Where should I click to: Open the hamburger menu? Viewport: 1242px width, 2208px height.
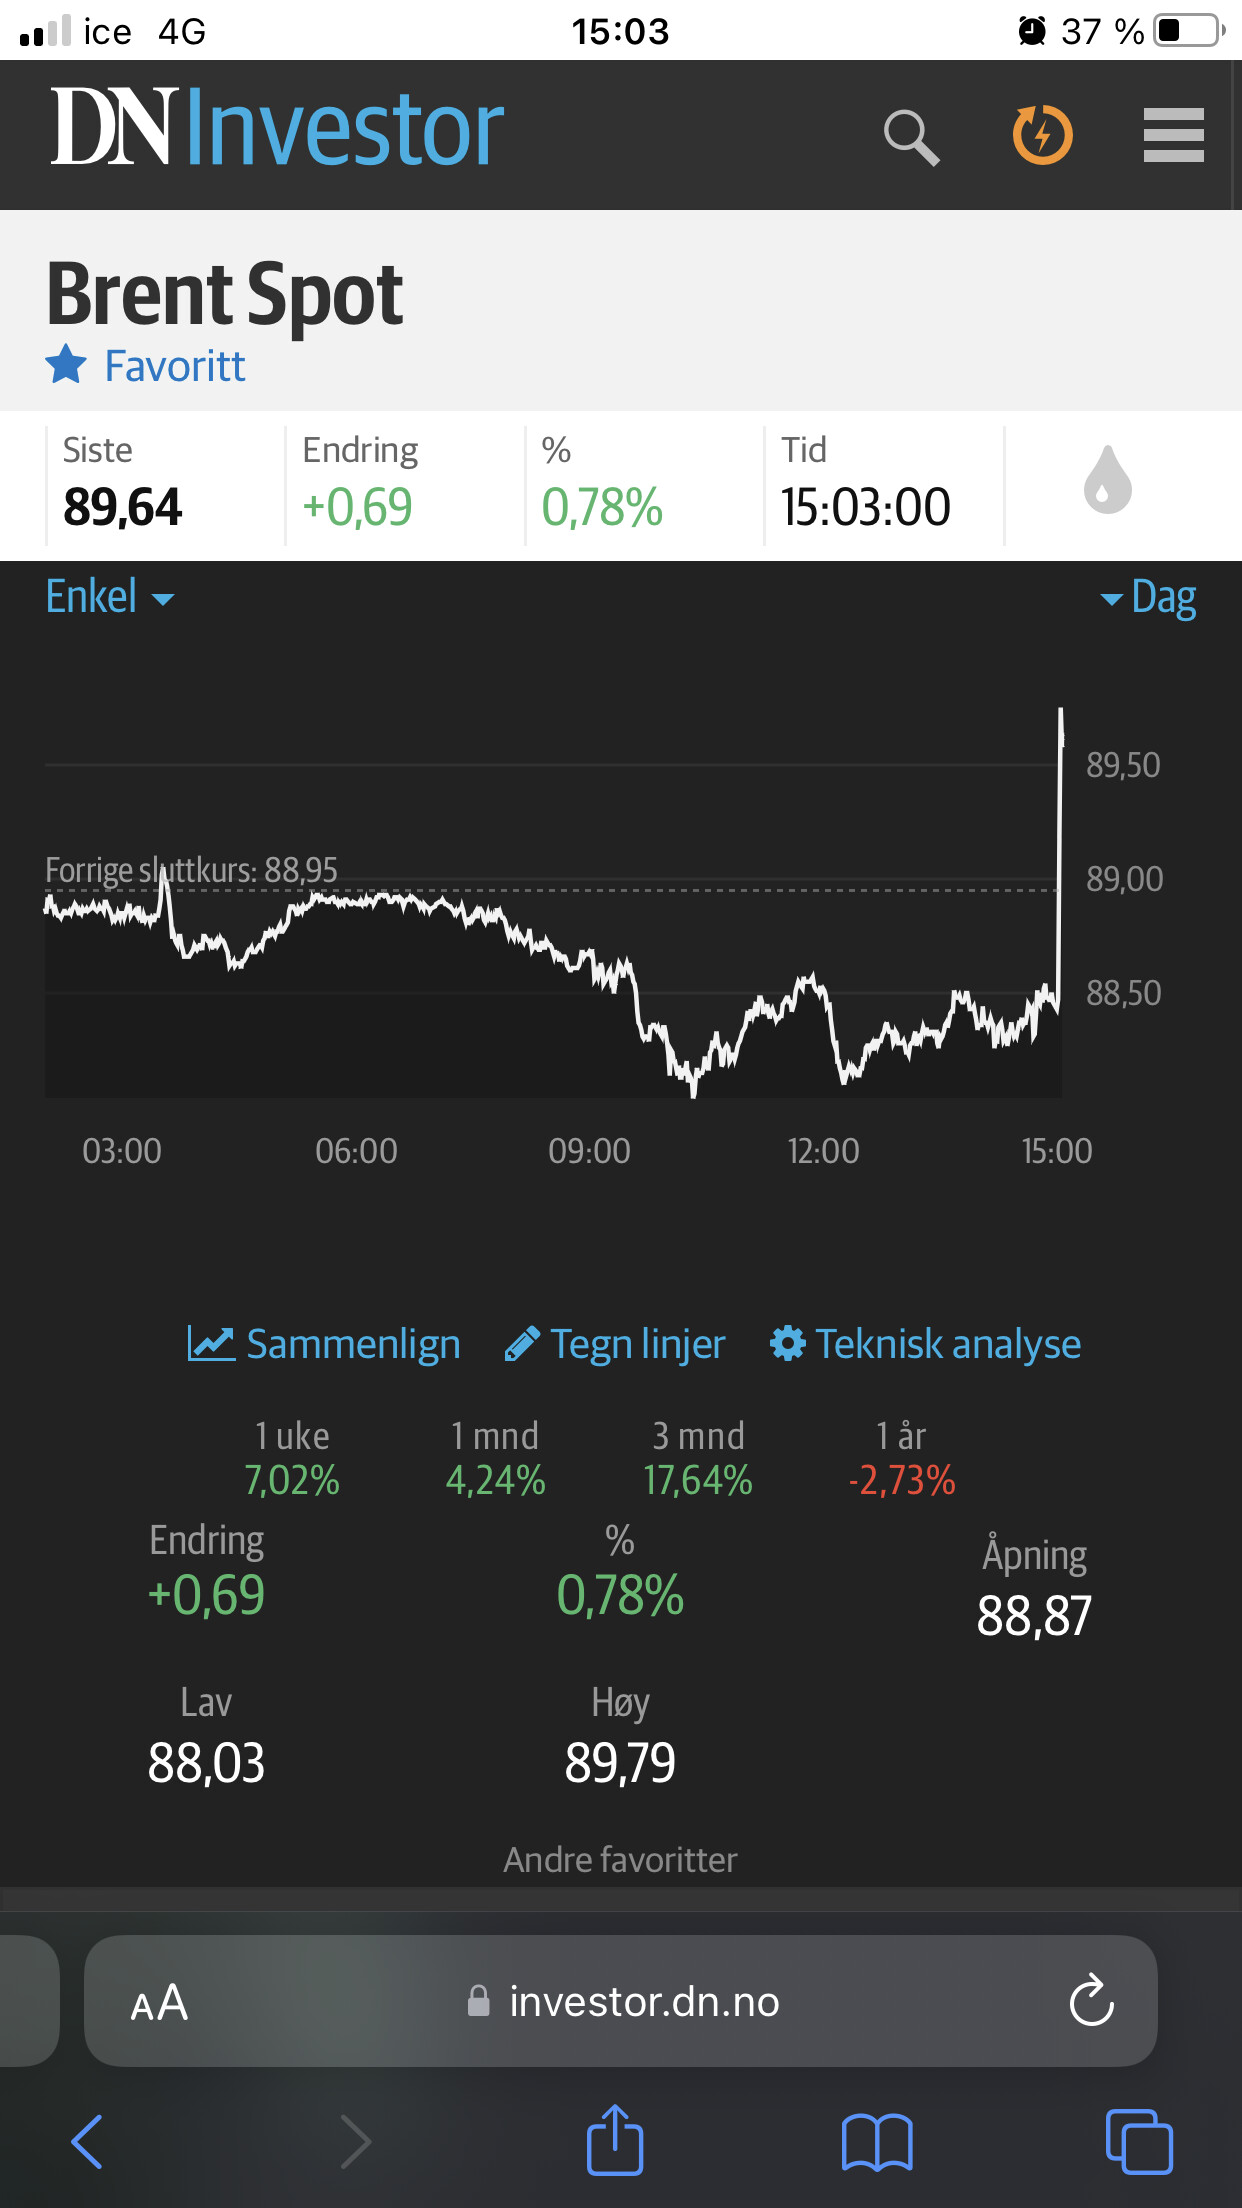click(1173, 135)
